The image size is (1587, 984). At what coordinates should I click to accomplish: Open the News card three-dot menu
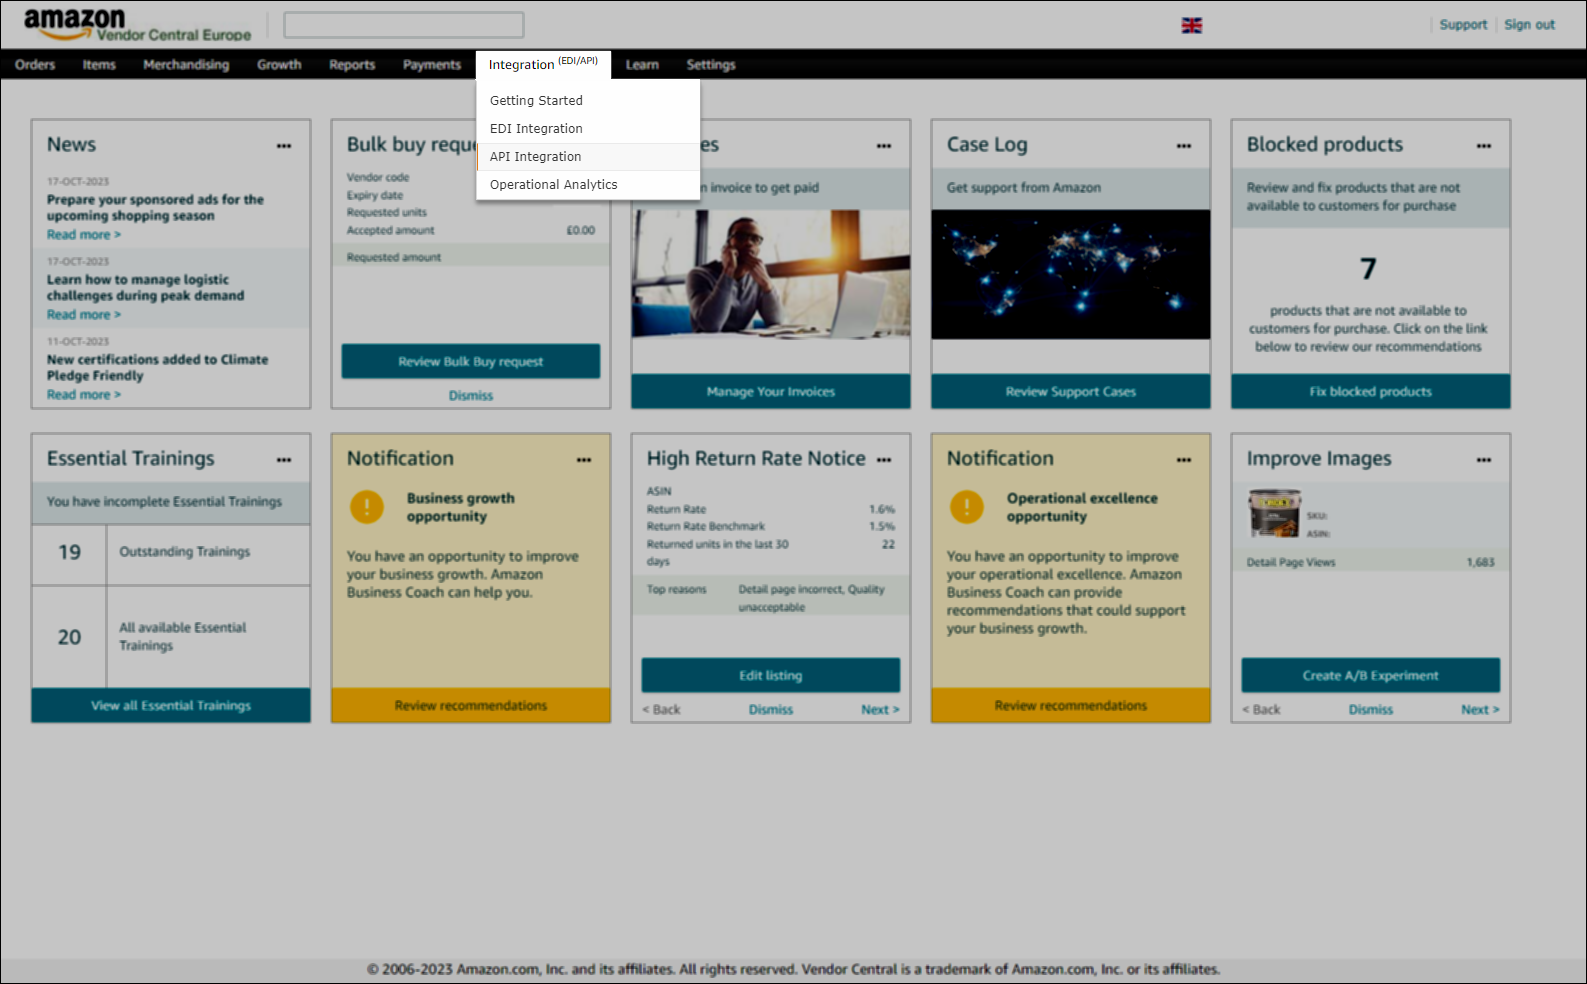coord(284,146)
